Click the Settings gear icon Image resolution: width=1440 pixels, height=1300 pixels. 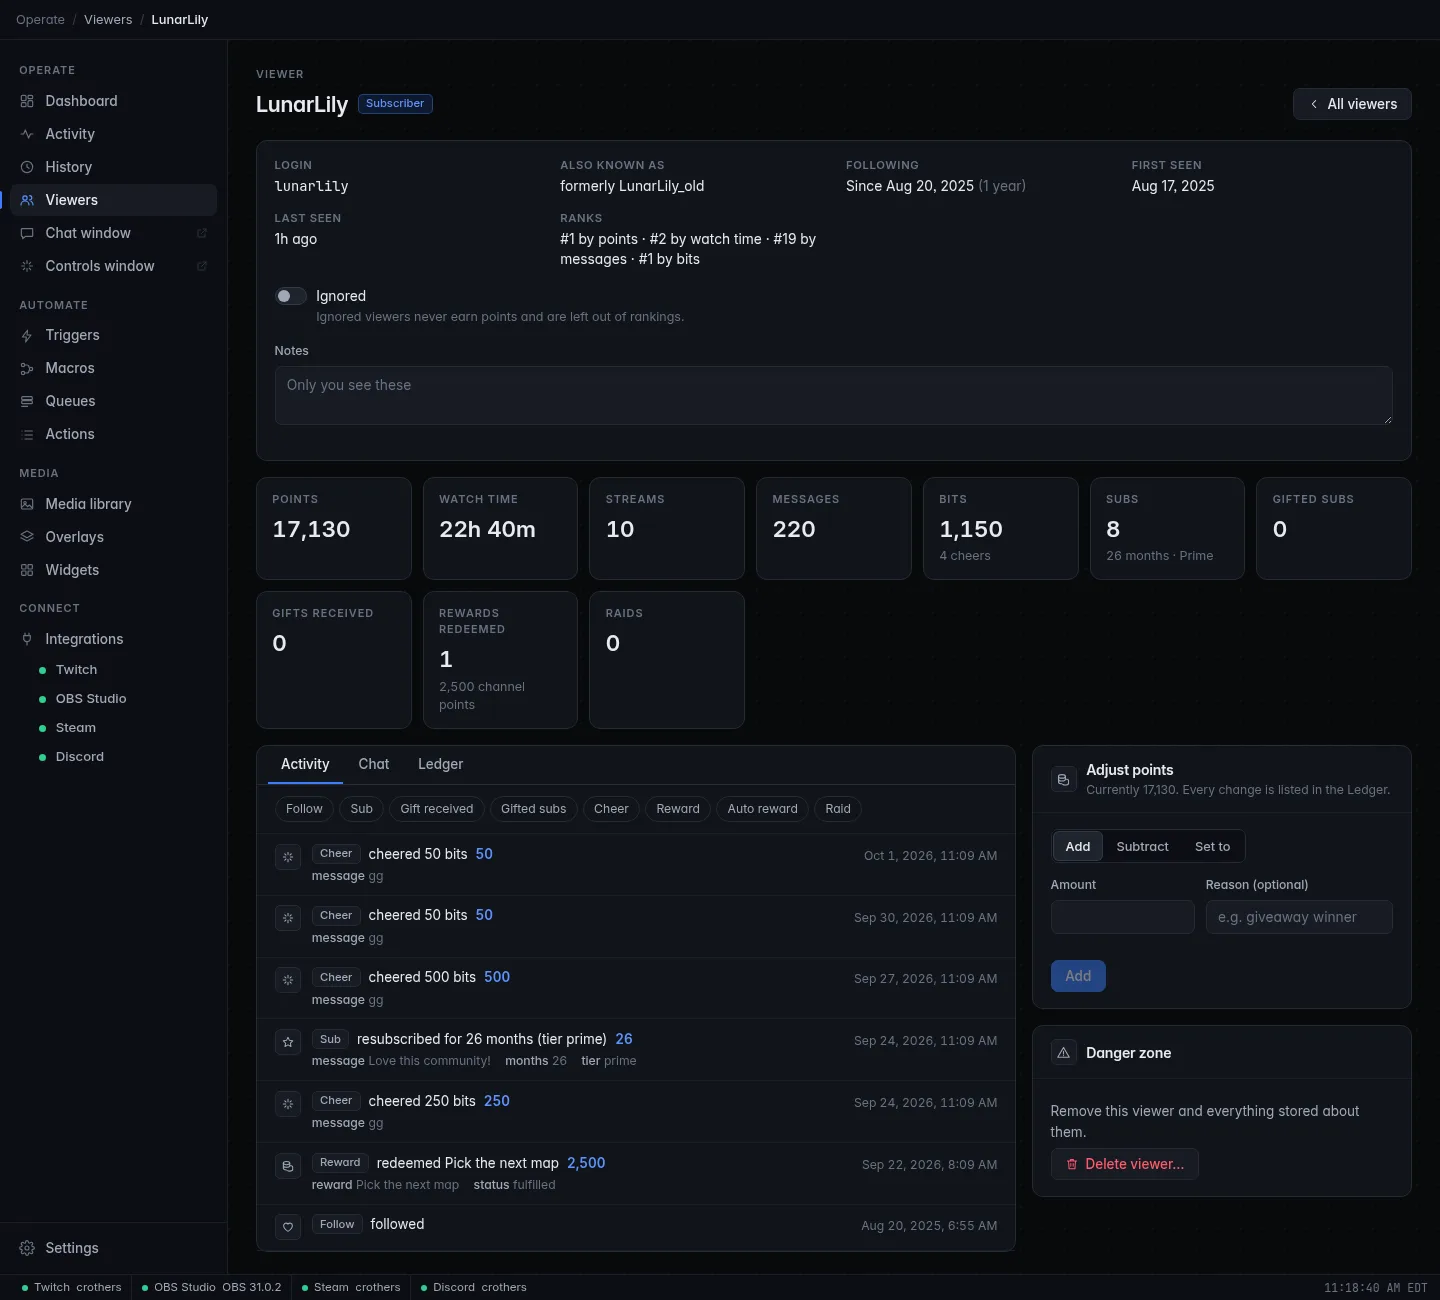click(x=27, y=1248)
